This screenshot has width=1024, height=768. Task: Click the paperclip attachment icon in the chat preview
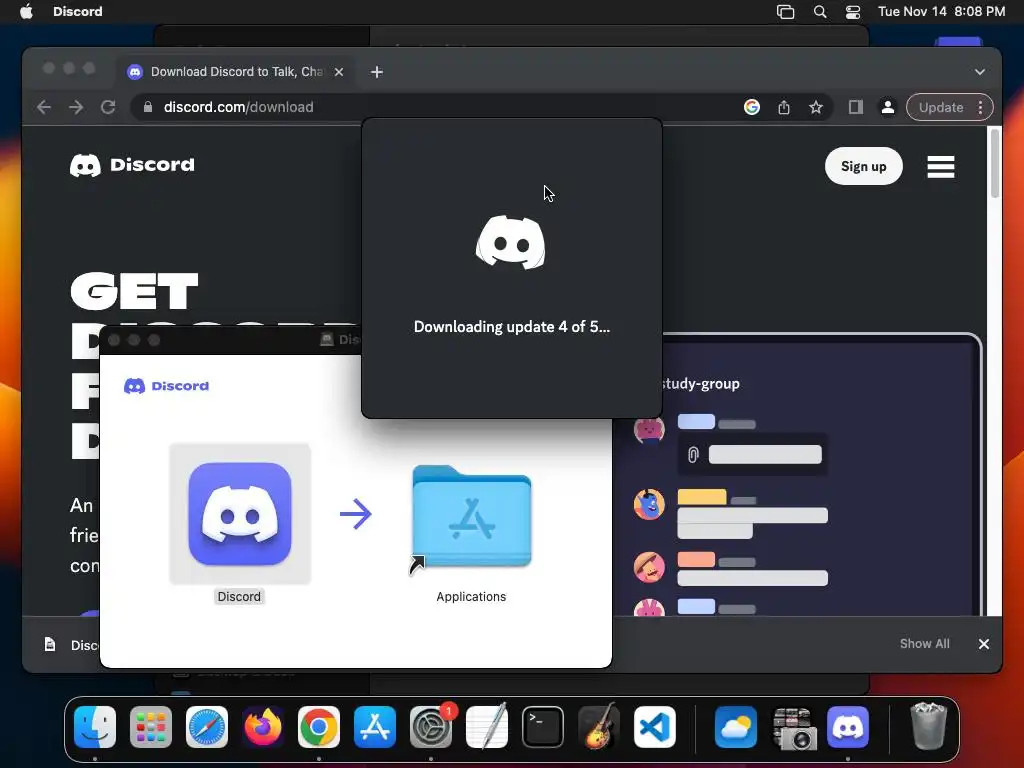click(693, 455)
